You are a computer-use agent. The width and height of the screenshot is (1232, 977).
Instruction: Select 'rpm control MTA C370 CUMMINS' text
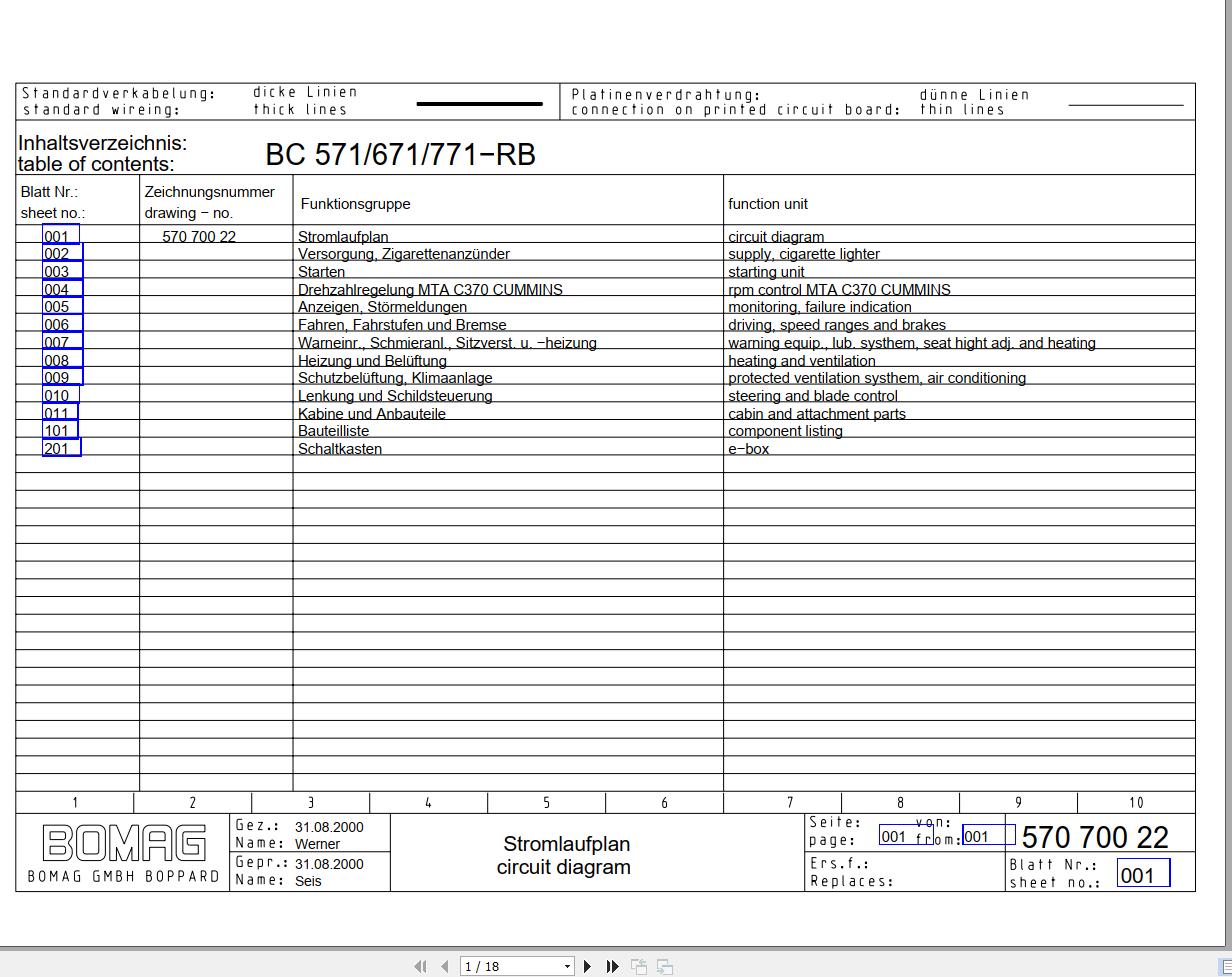pyautogui.click(x=839, y=289)
